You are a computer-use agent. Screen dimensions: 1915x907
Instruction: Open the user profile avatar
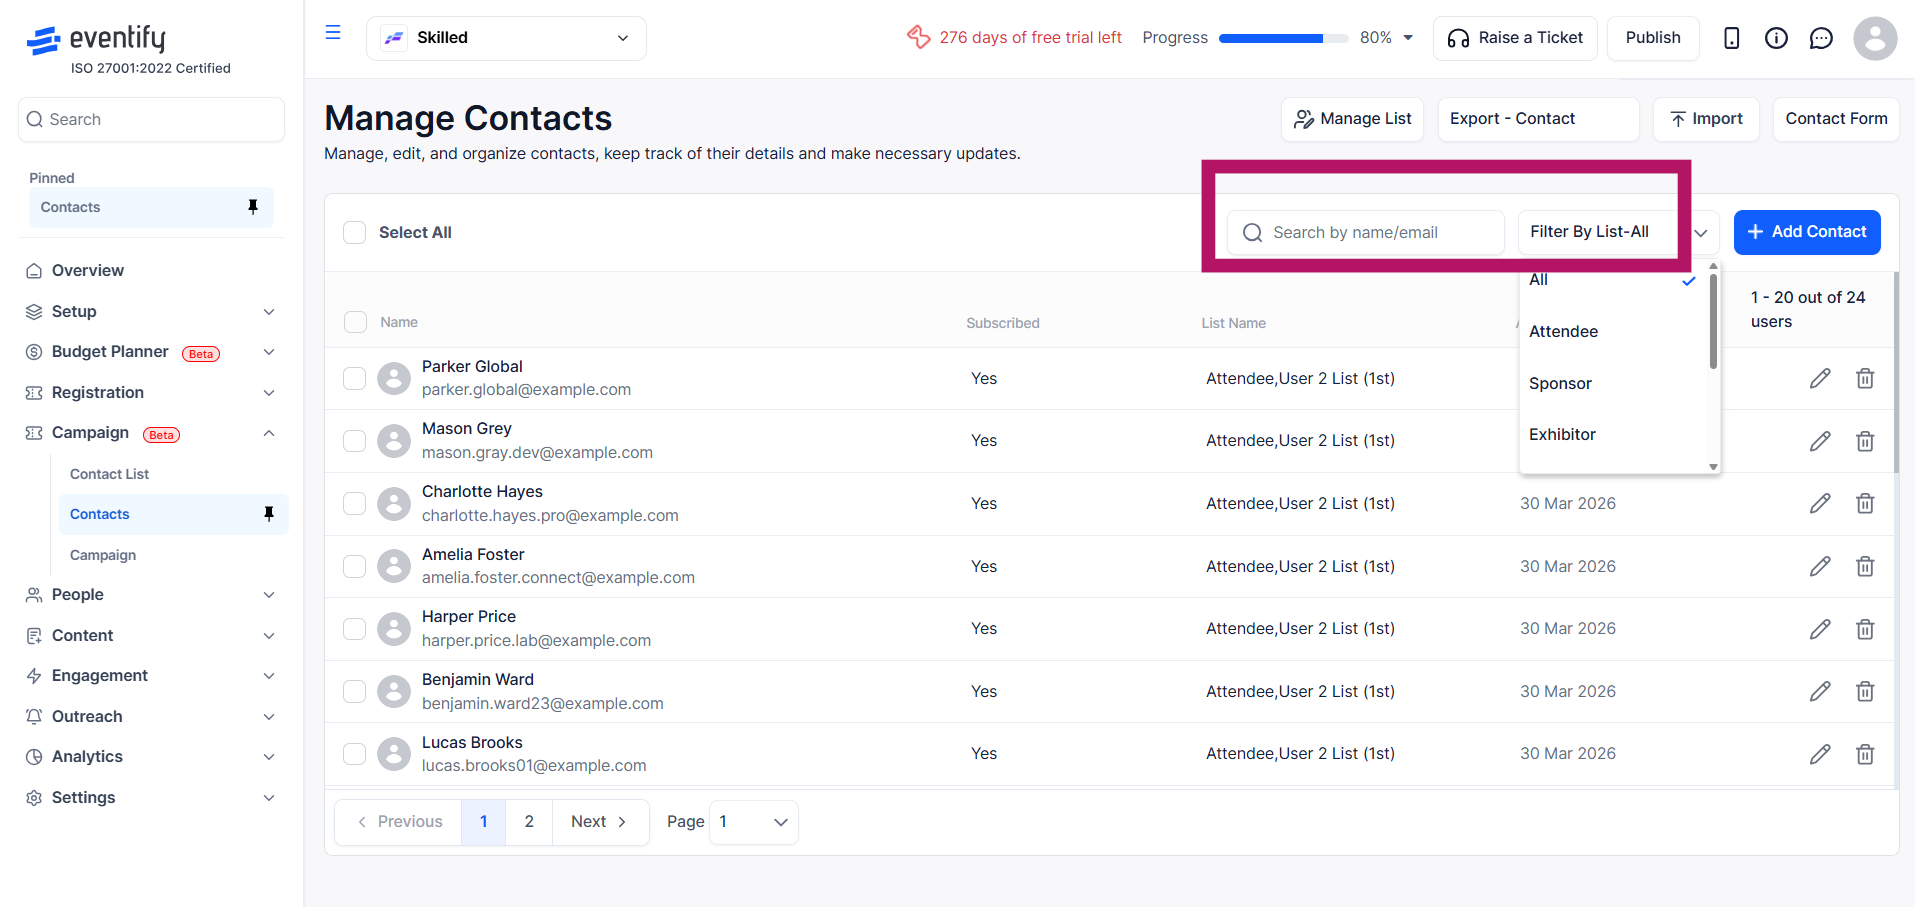(1875, 38)
